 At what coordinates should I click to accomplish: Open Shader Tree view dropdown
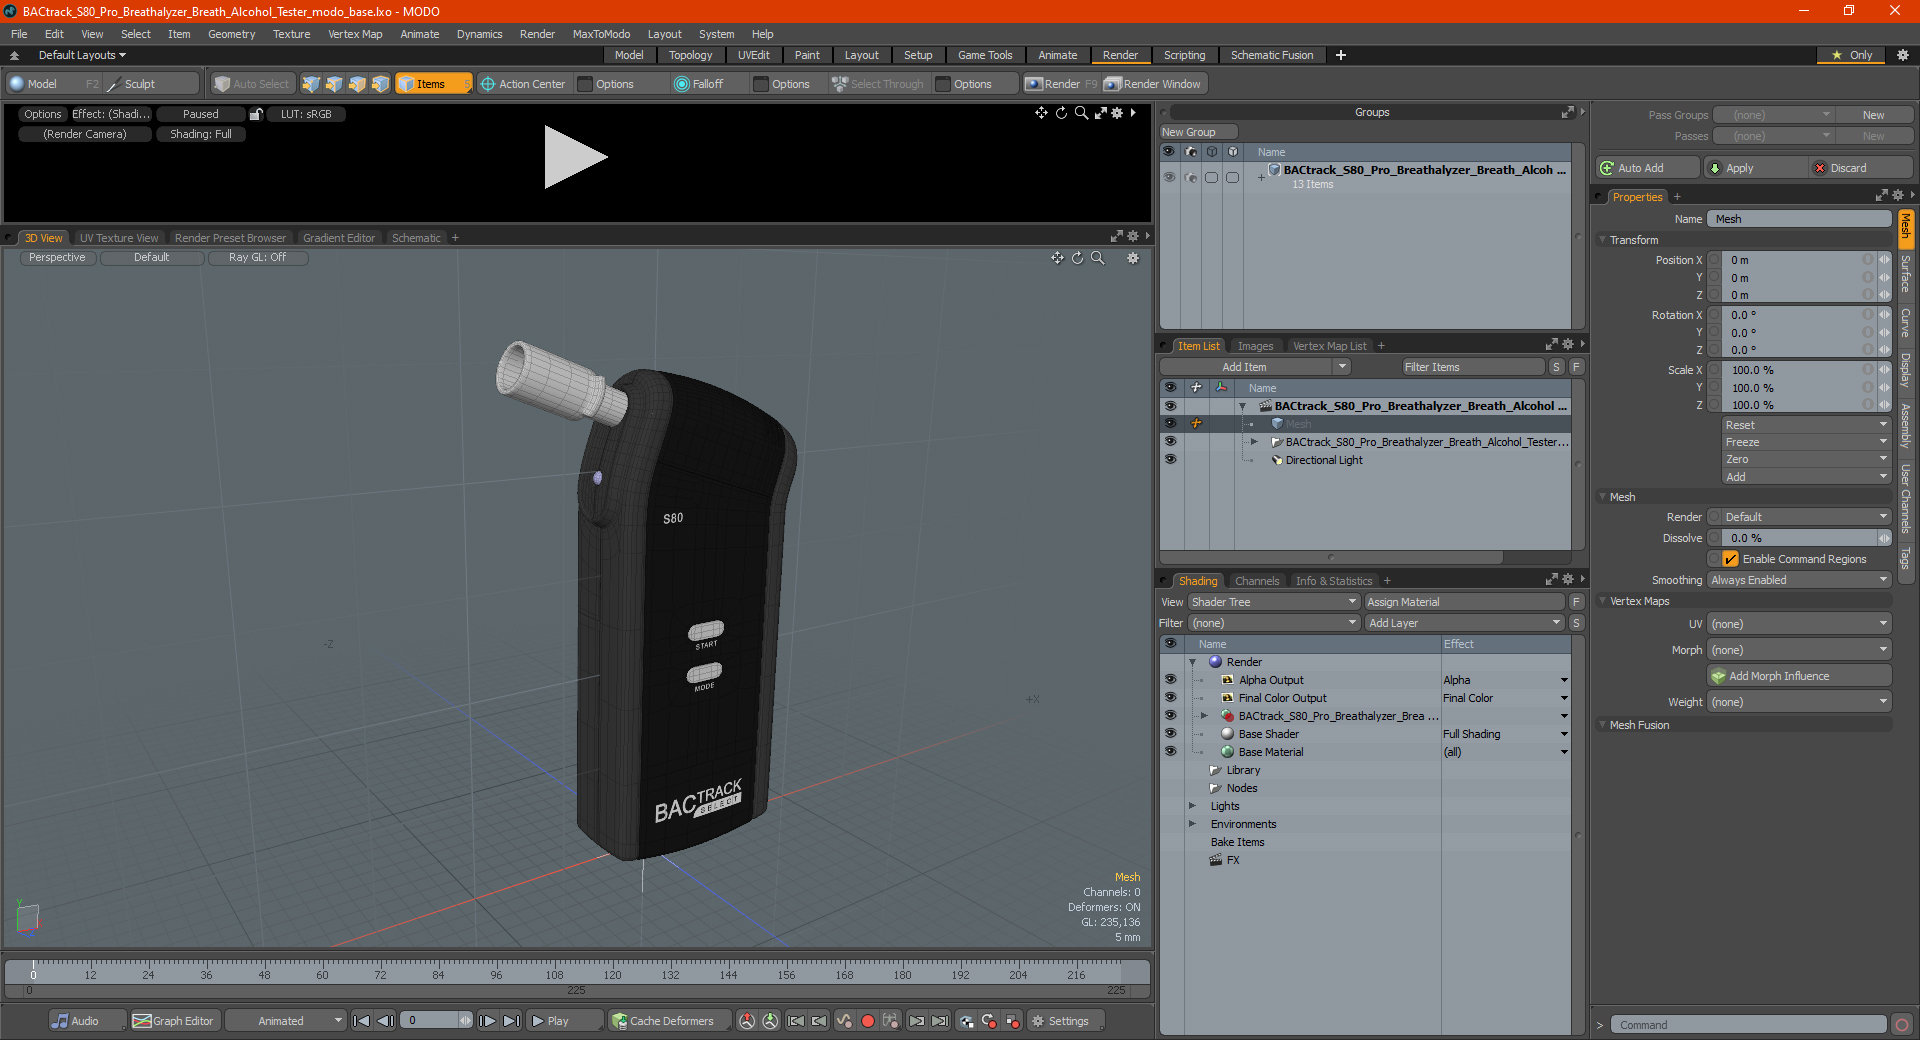tap(1273, 602)
